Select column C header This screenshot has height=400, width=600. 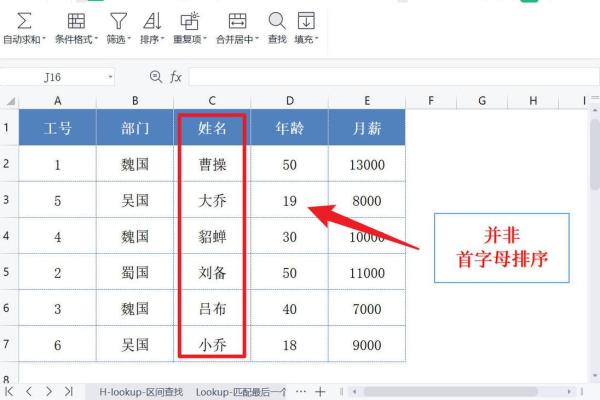(x=212, y=101)
